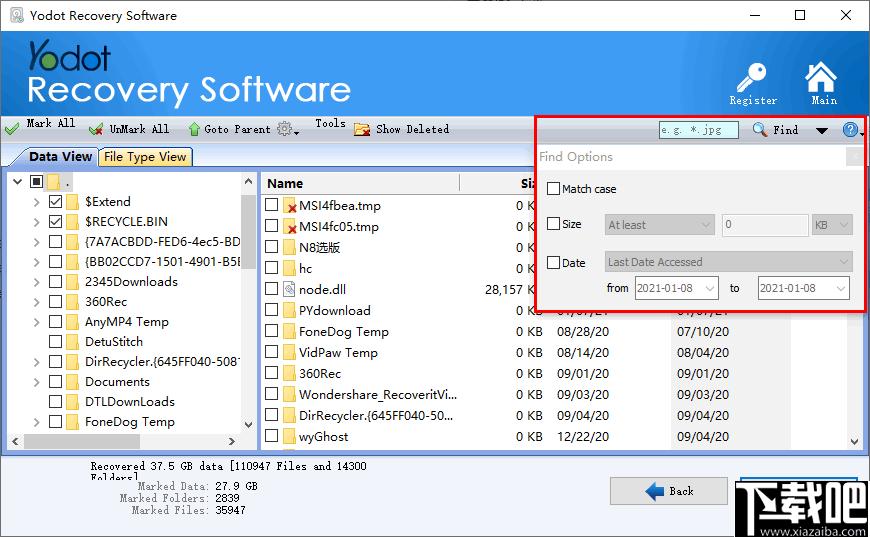Image resolution: width=870 pixels, height=537 pixels.
Task: Click 360Rec folder icon in file list
Action: [289, 373]
